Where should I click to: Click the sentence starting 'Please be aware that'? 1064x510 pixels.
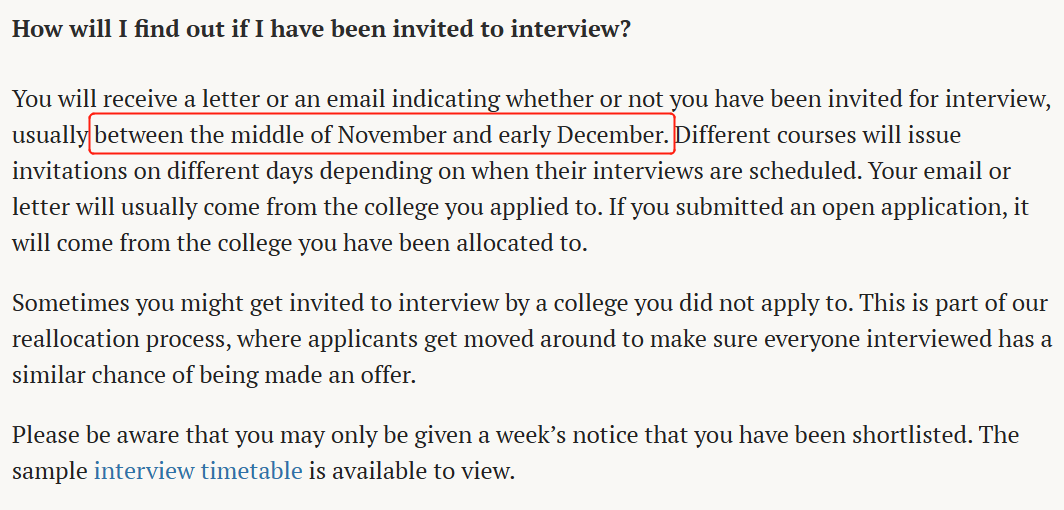[495, 434]
